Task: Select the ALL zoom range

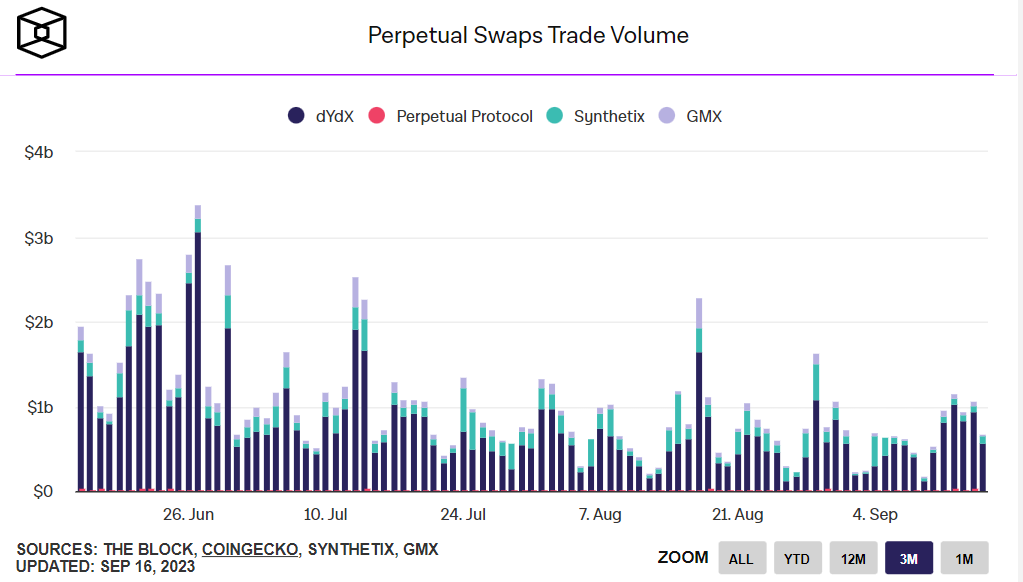Action: click(x=742, y=557)
